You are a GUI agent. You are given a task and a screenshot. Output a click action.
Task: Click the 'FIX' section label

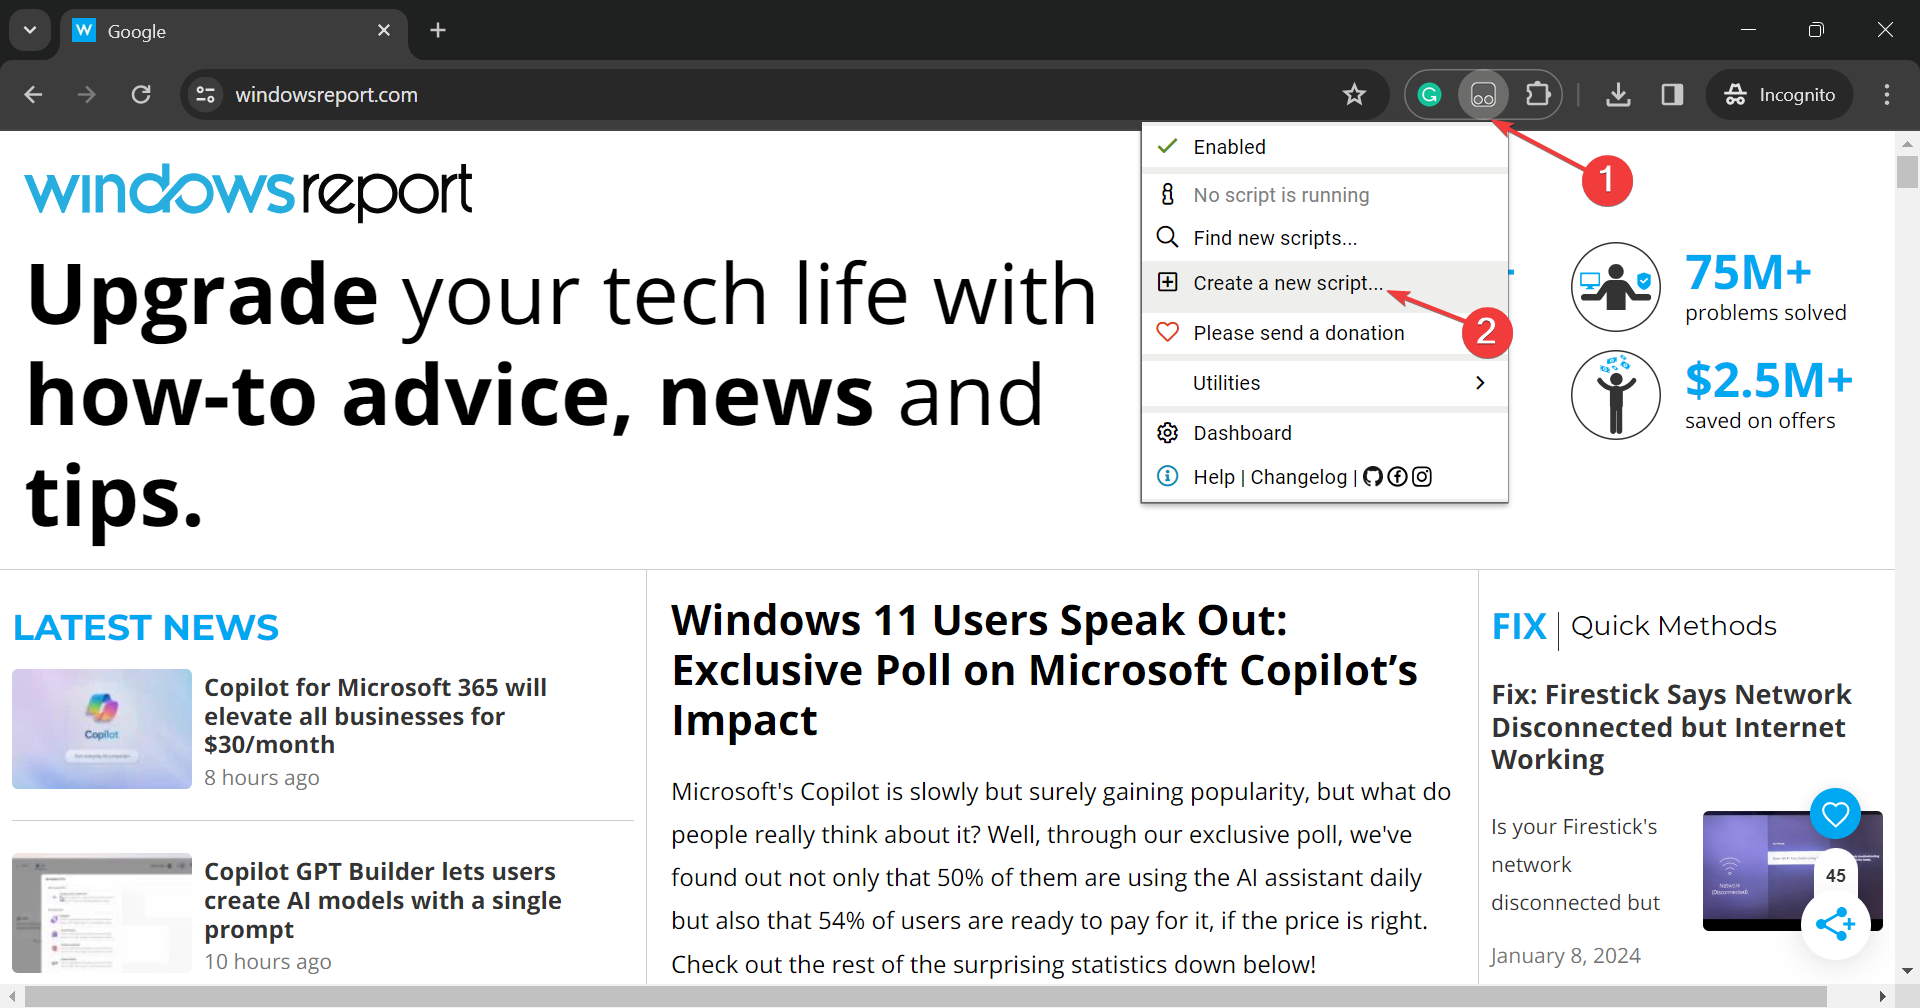1519,627
